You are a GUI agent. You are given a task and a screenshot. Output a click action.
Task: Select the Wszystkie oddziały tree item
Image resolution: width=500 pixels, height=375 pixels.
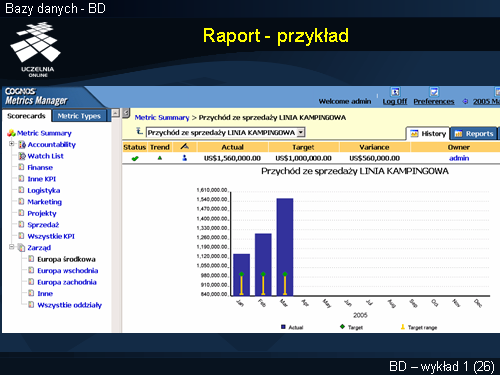click(69, 305)
